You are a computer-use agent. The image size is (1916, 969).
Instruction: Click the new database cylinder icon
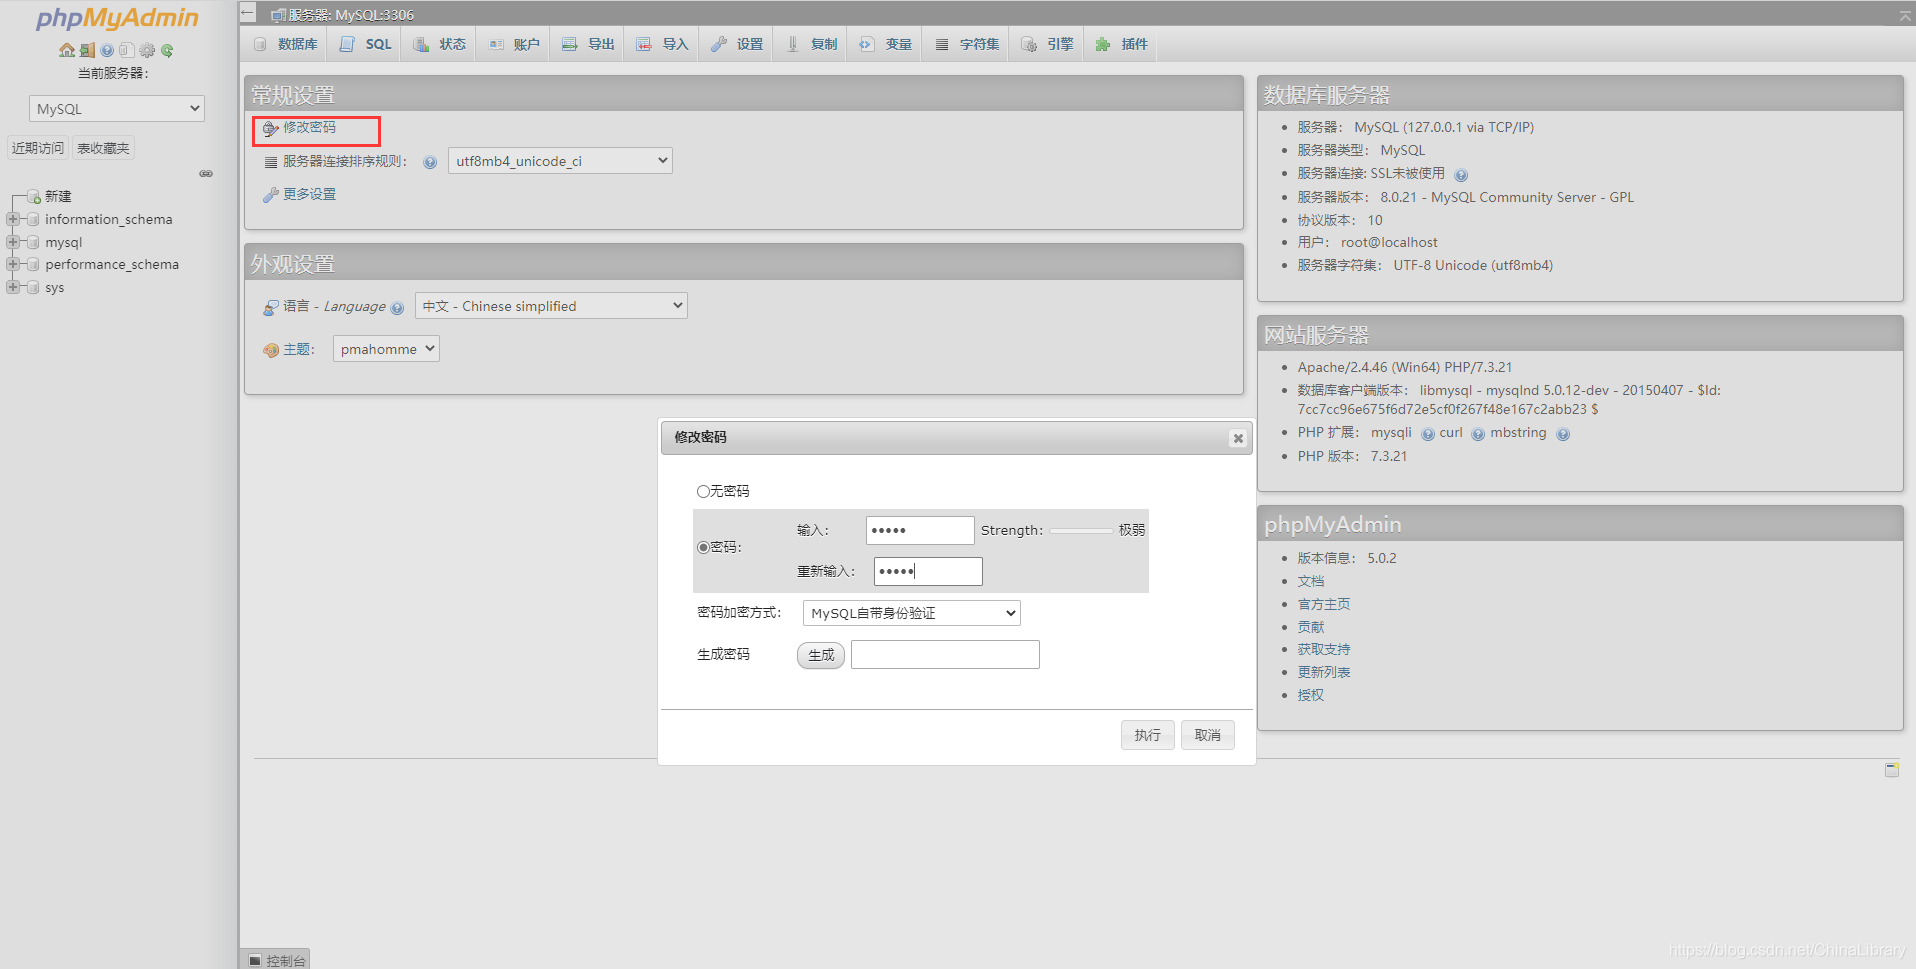(x=34, y=197)
